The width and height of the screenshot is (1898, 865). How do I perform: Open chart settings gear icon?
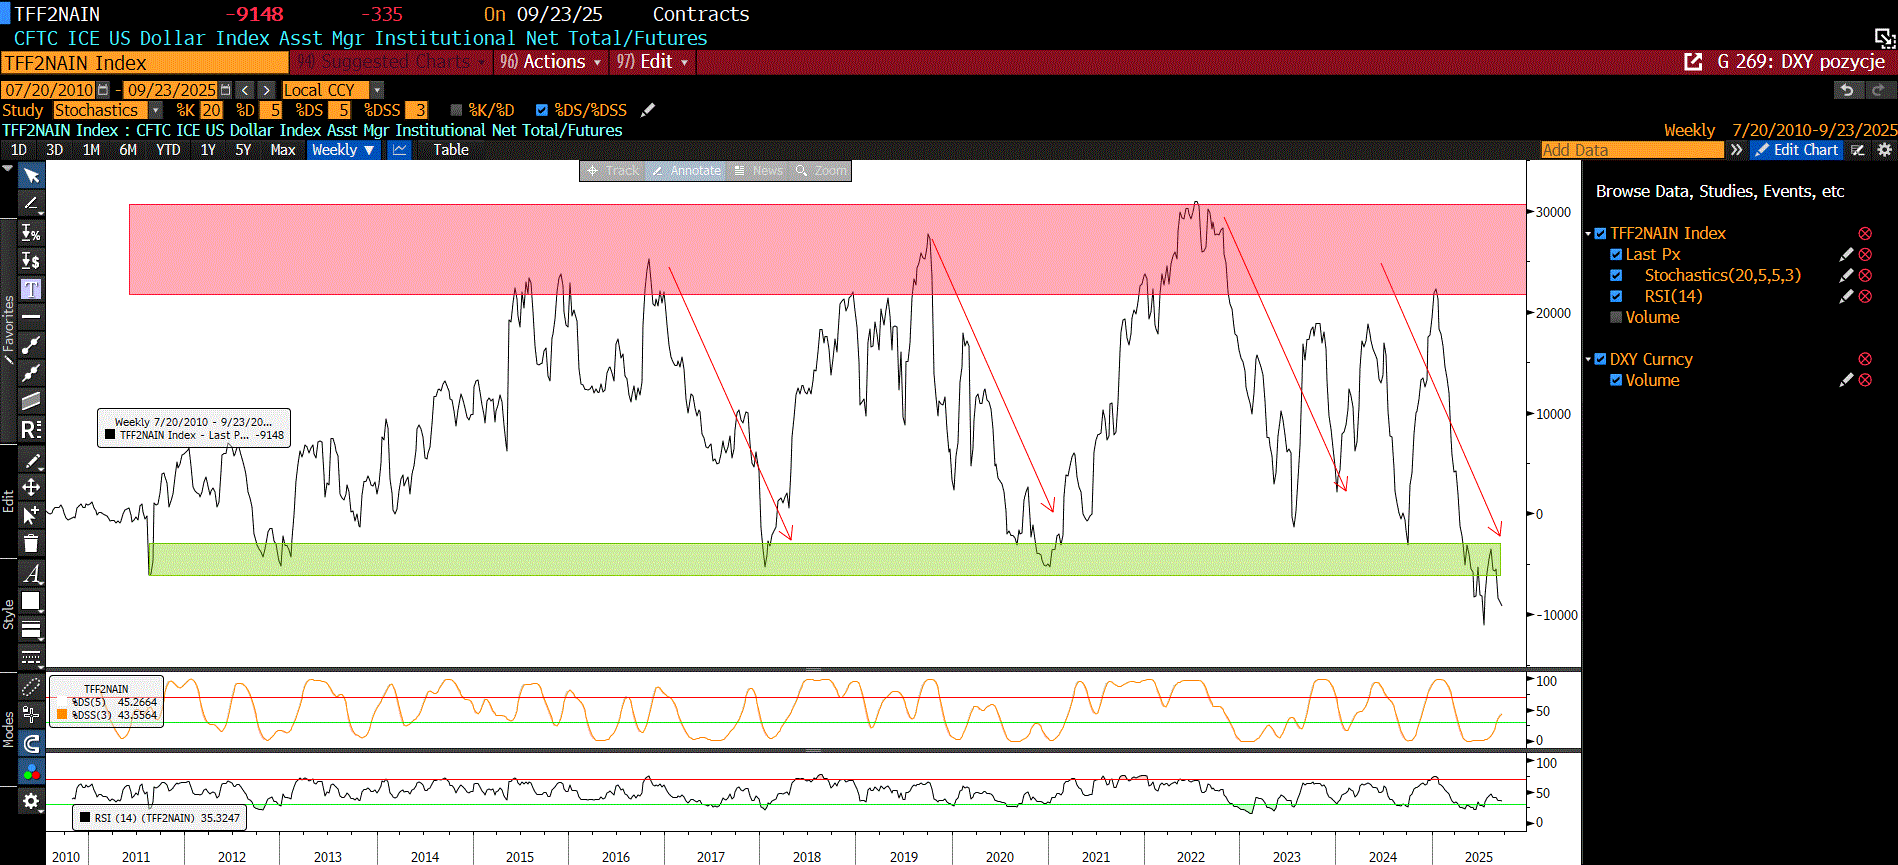pos(1885,150)
